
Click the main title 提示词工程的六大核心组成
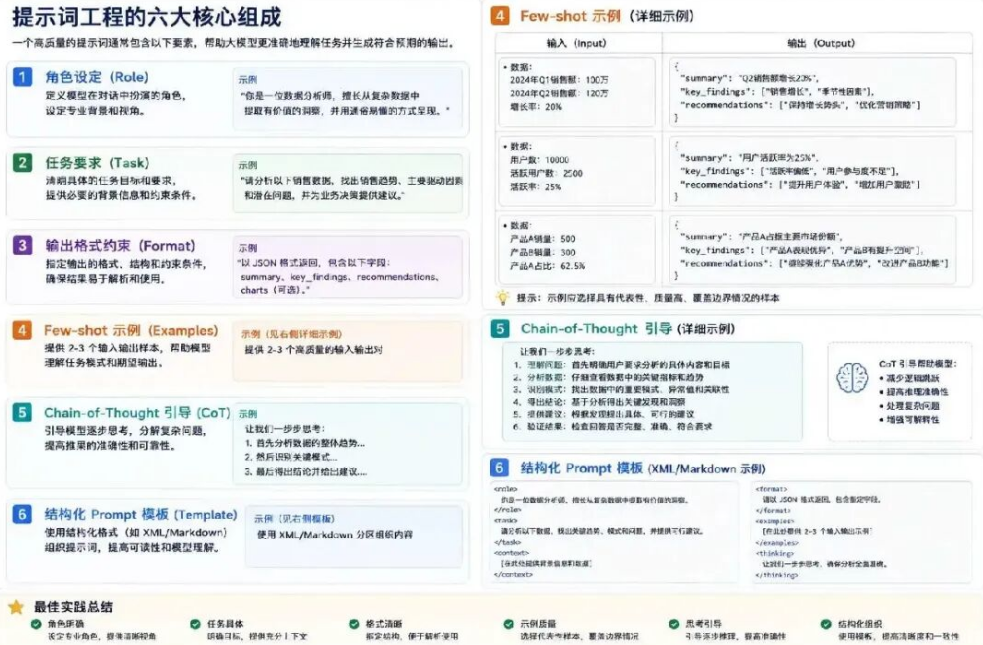(147, 17)
